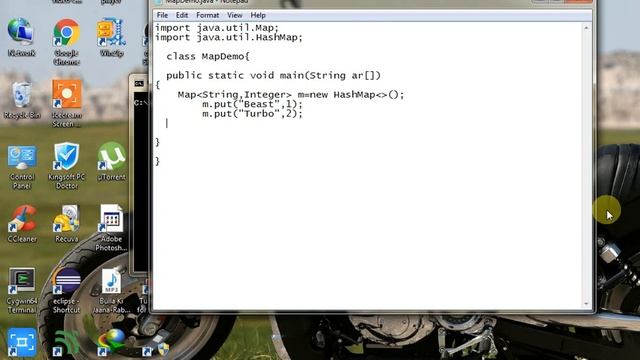
Task: Select the Kingsoft PC Doctor shortcut
Action: click(67, 166)
